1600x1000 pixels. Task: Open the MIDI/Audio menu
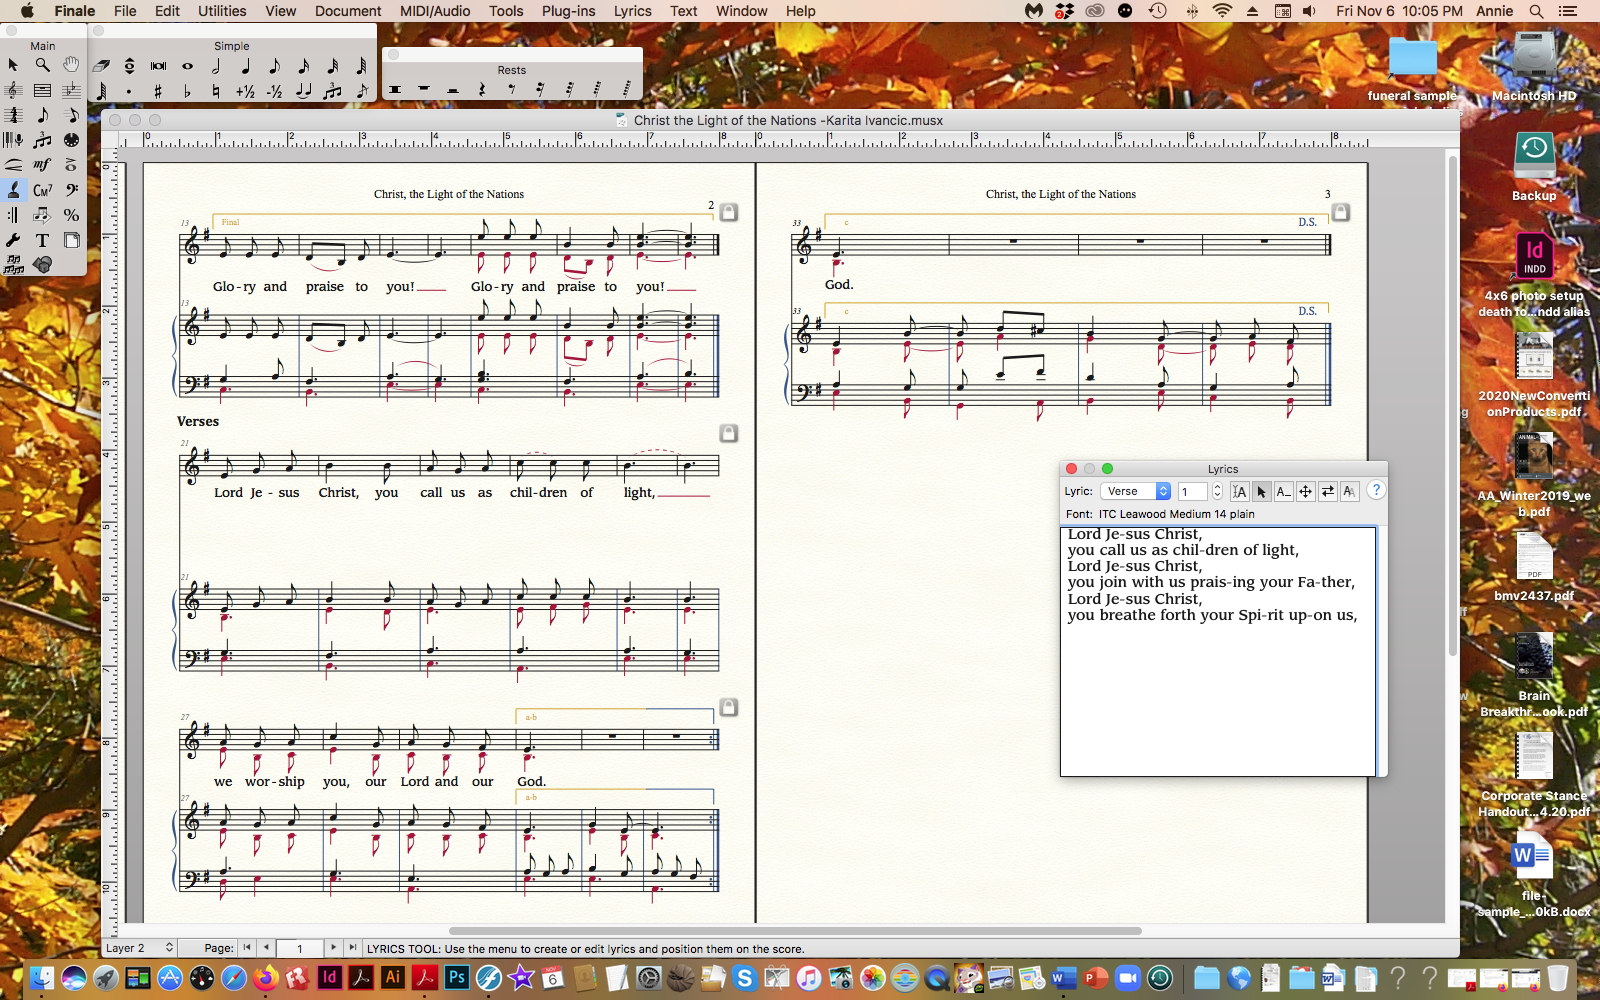(x=435, y=11)
